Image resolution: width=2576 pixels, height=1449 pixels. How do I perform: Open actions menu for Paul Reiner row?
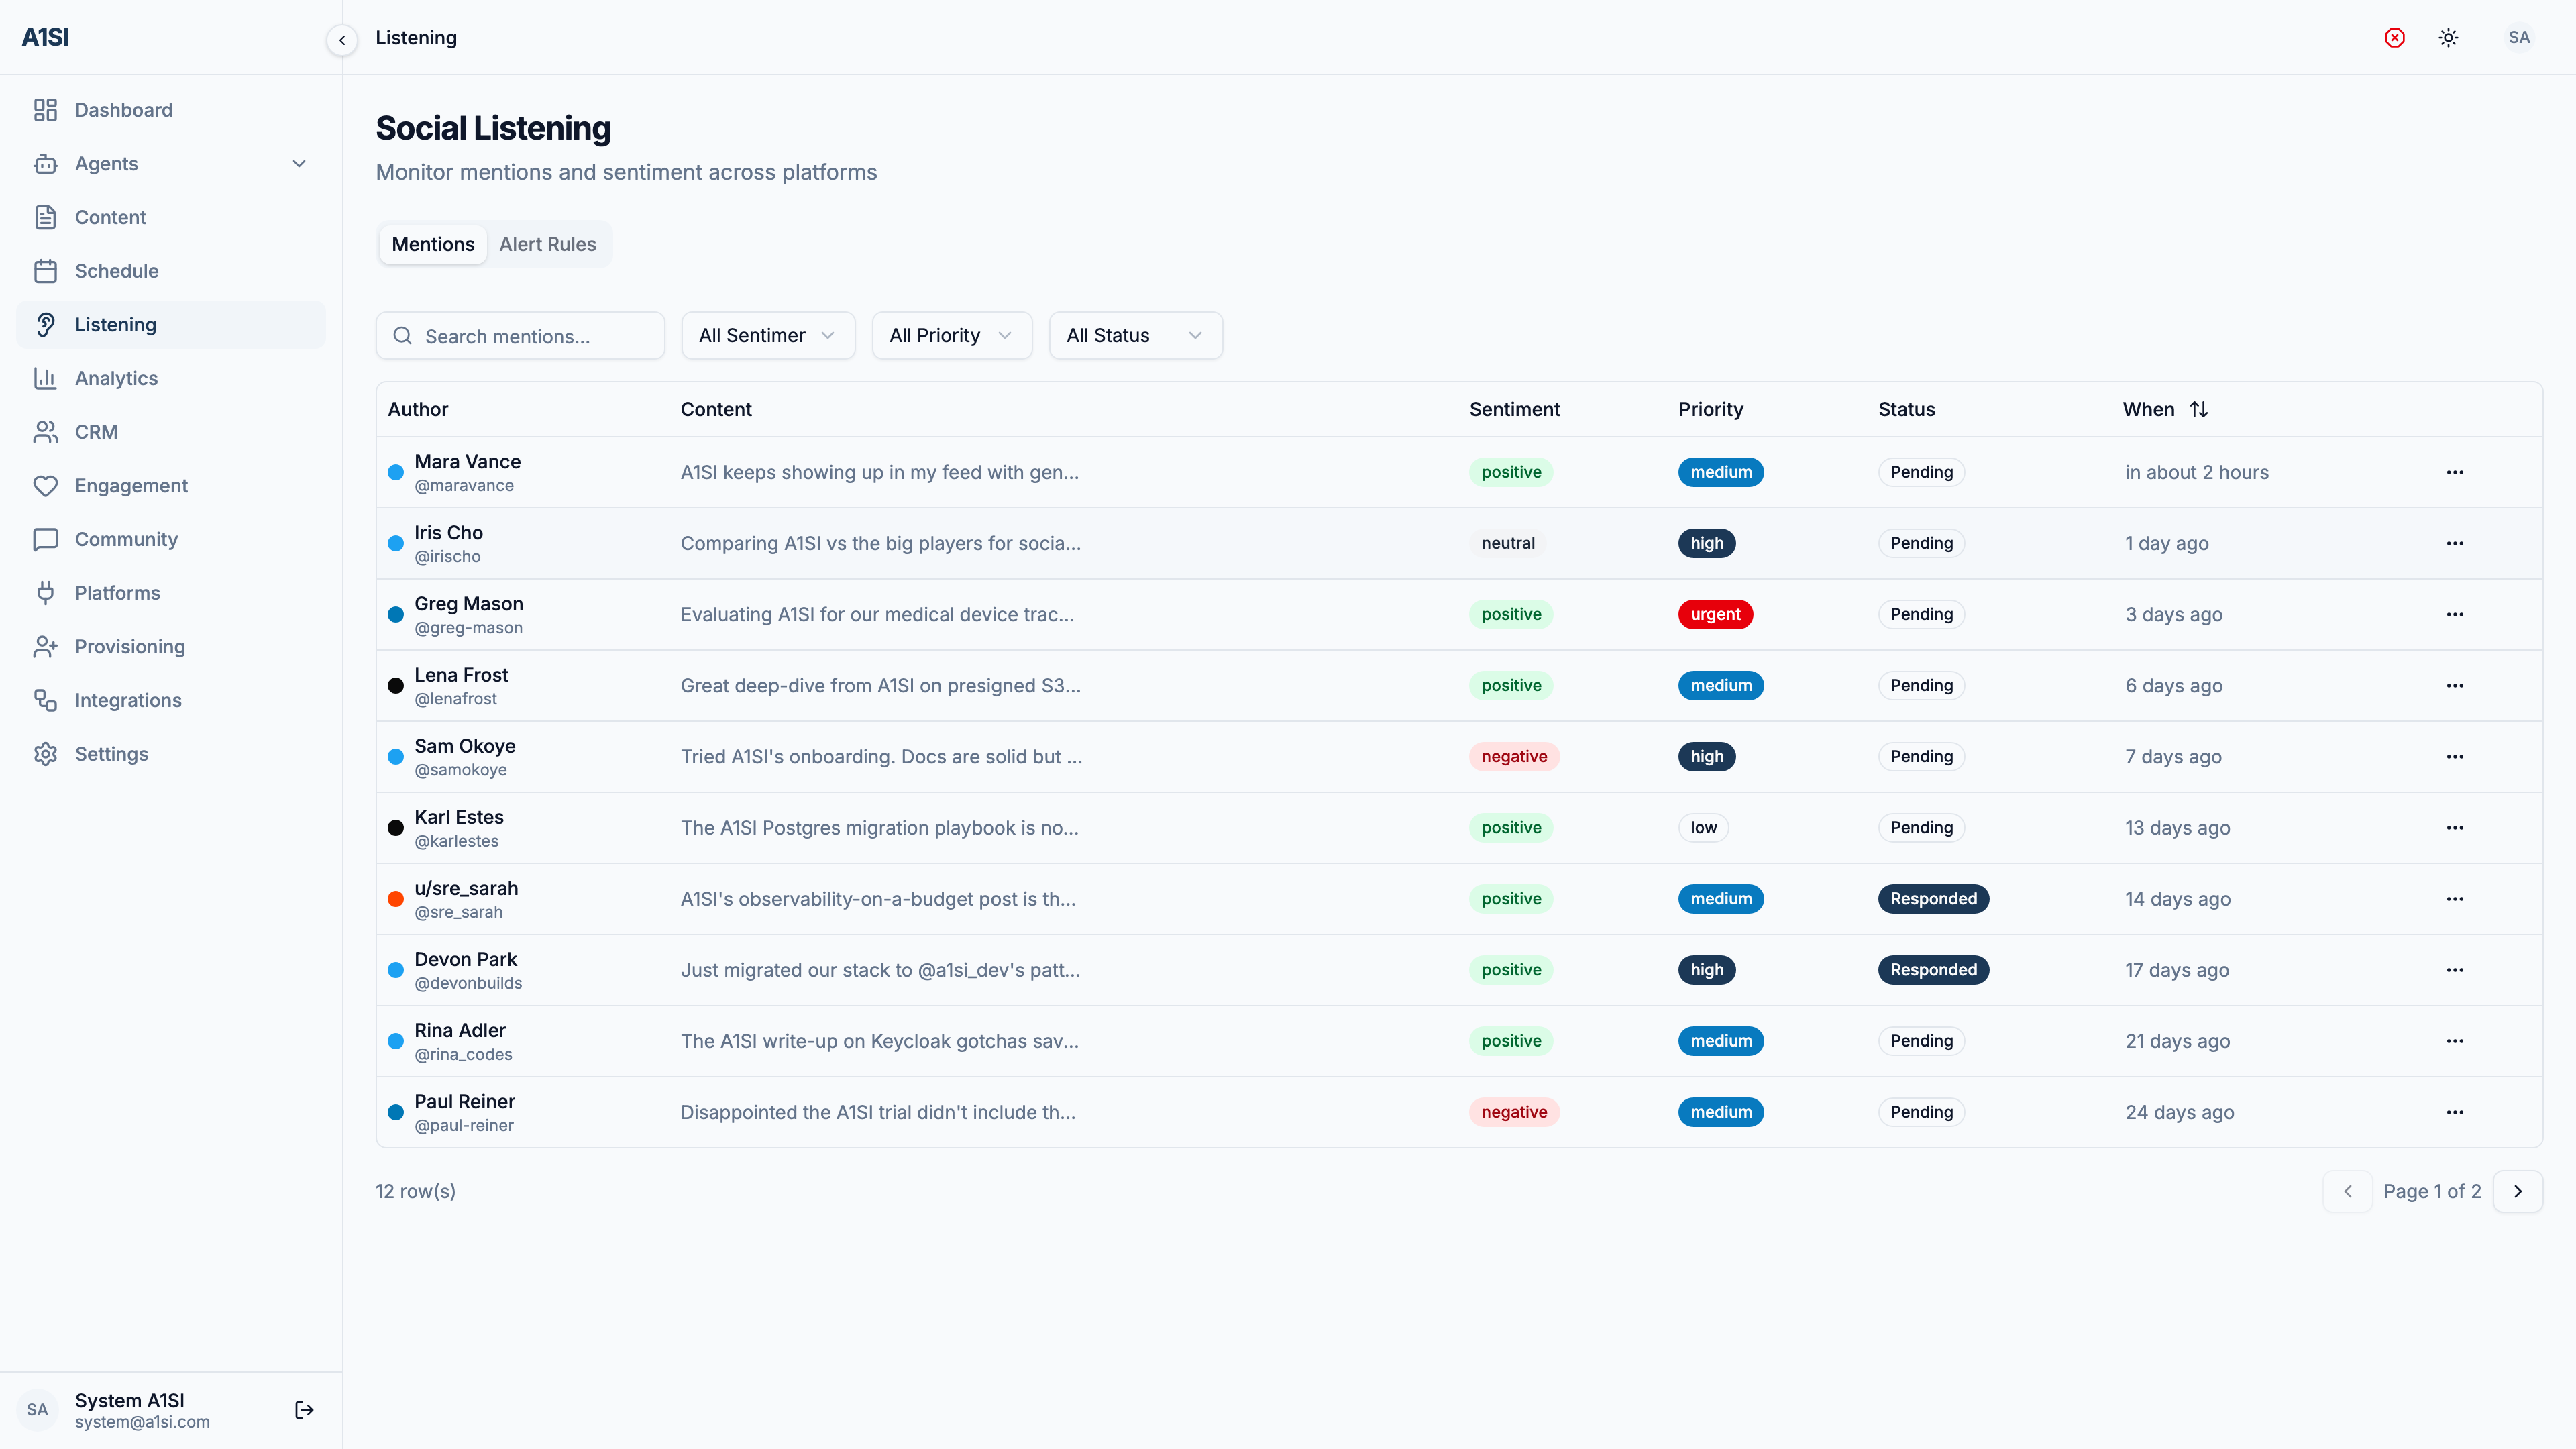pos(2455,1111)
